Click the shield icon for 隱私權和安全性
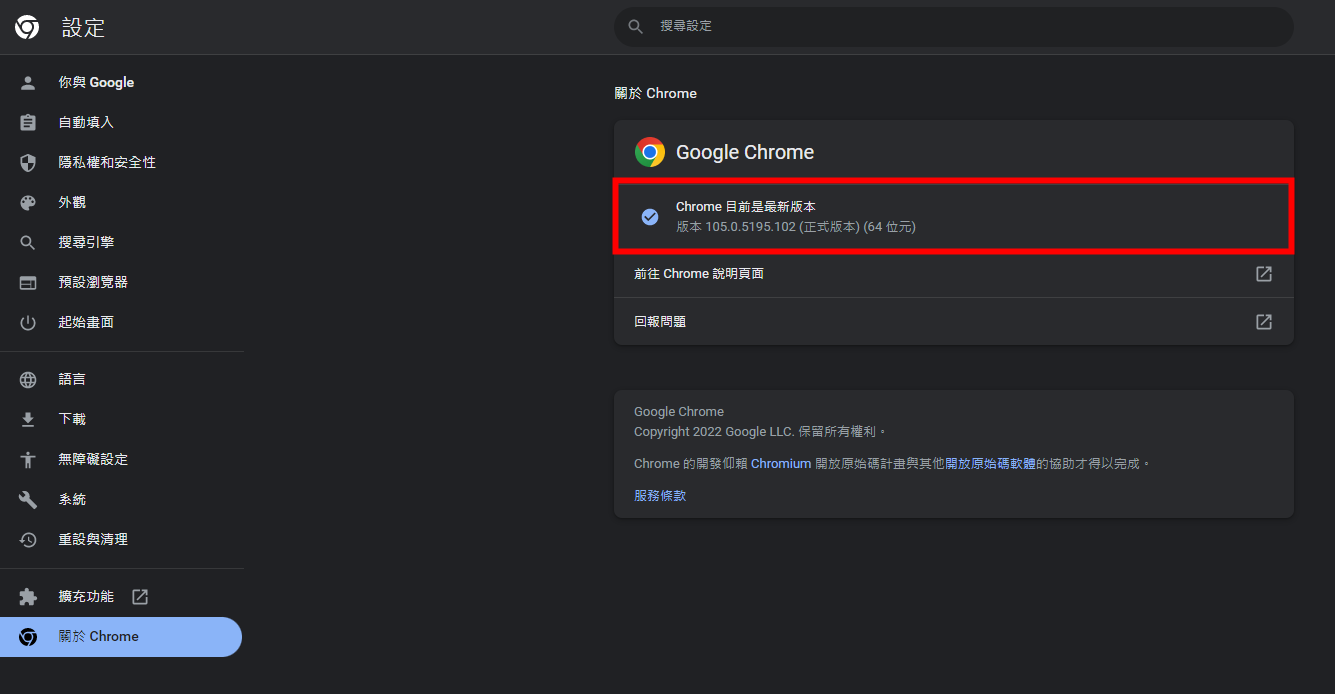This screenshot has width=1335, height=694. [x=28, y=163]
